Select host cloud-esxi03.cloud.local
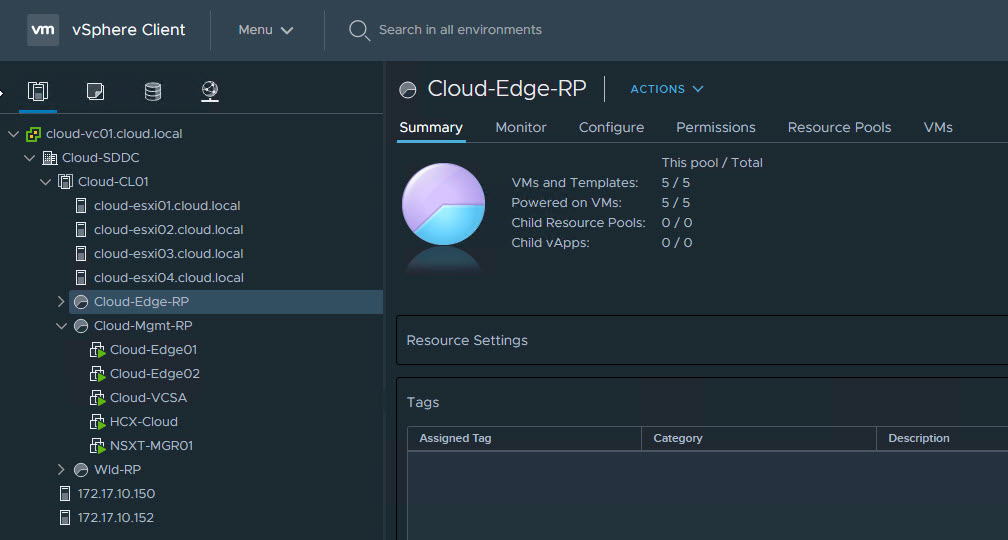The height and width of the screenshot is (540, 1008). coord(168,254)
